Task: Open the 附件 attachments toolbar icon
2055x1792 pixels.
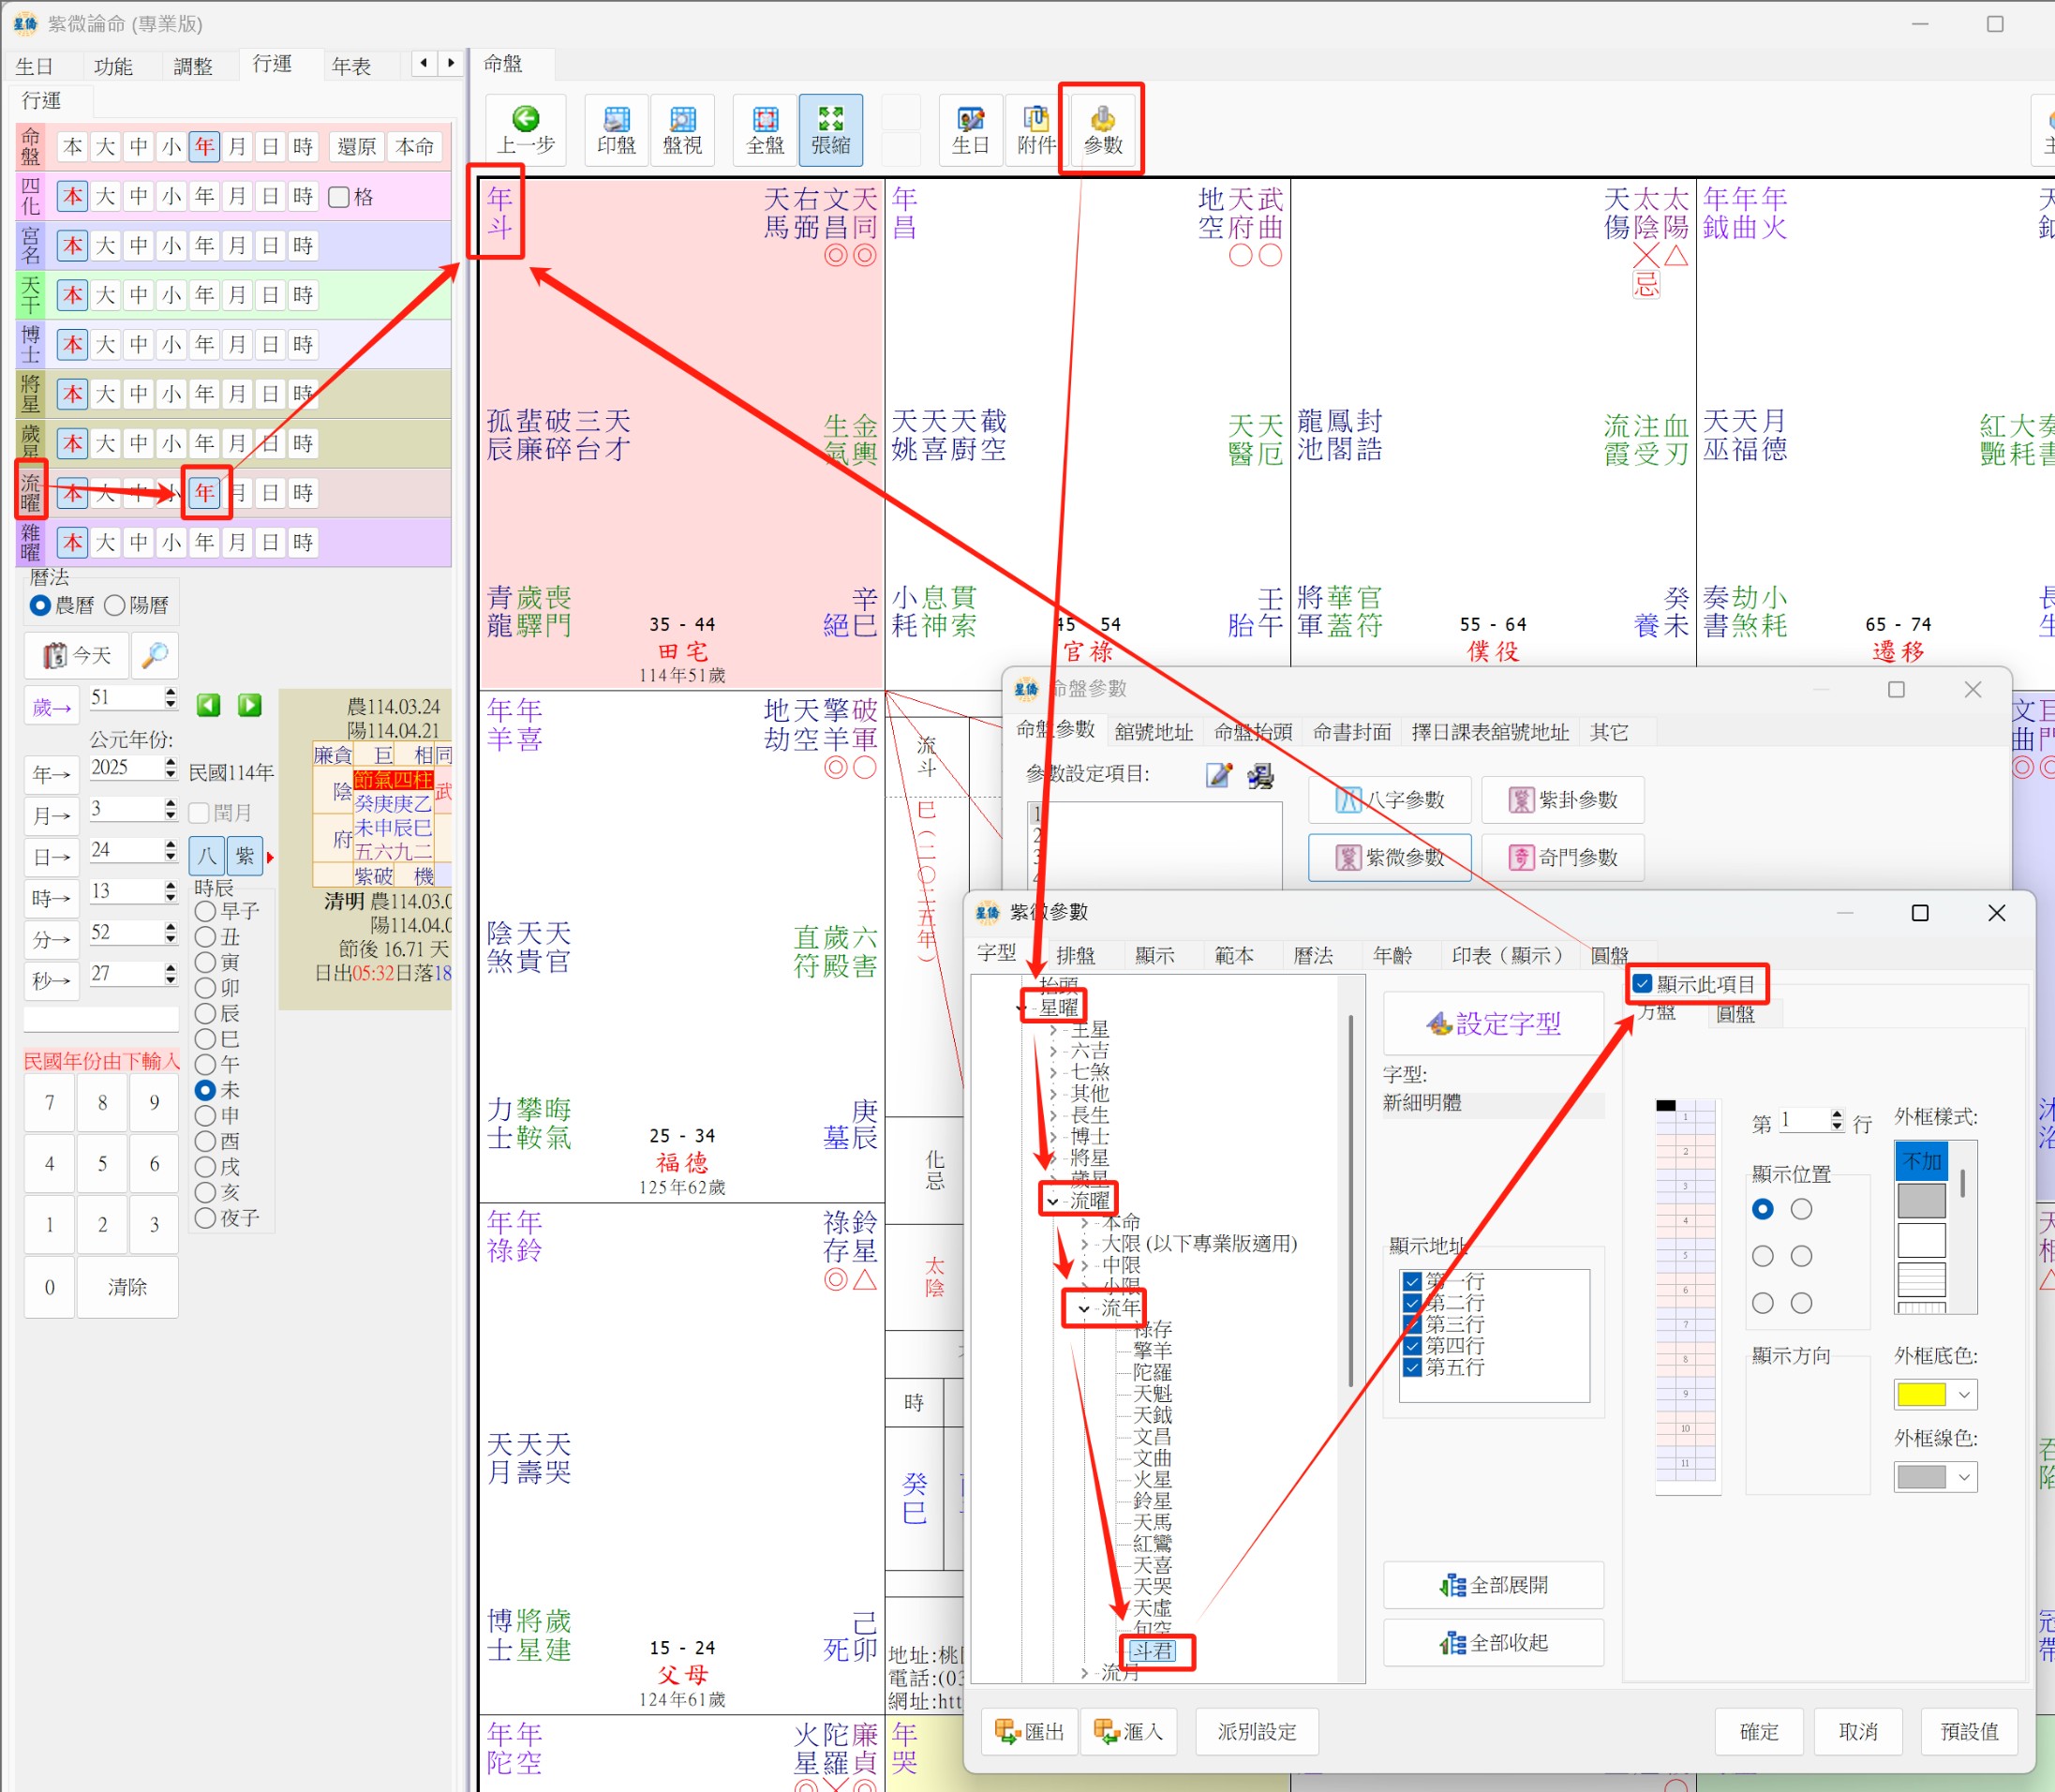Action: coord(1036,130)
